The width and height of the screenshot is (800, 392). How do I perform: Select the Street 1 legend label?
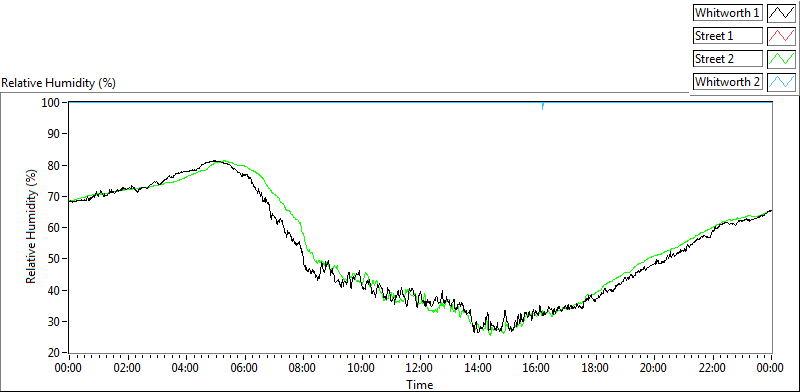pyautogui.click(x=728, y=36)
